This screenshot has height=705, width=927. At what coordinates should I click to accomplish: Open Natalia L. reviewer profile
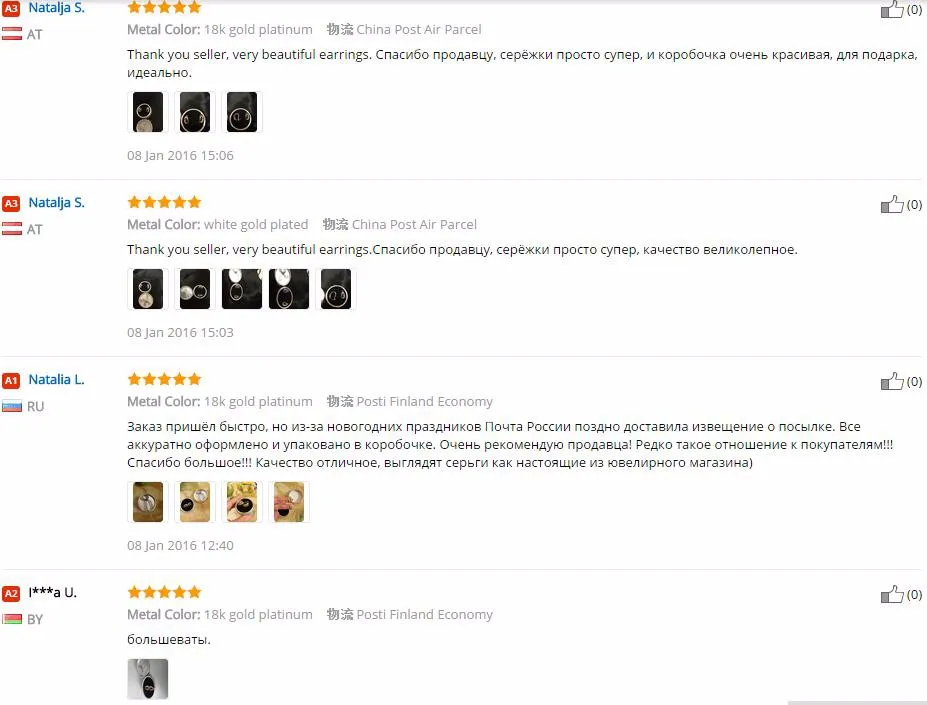coord(56,379)
